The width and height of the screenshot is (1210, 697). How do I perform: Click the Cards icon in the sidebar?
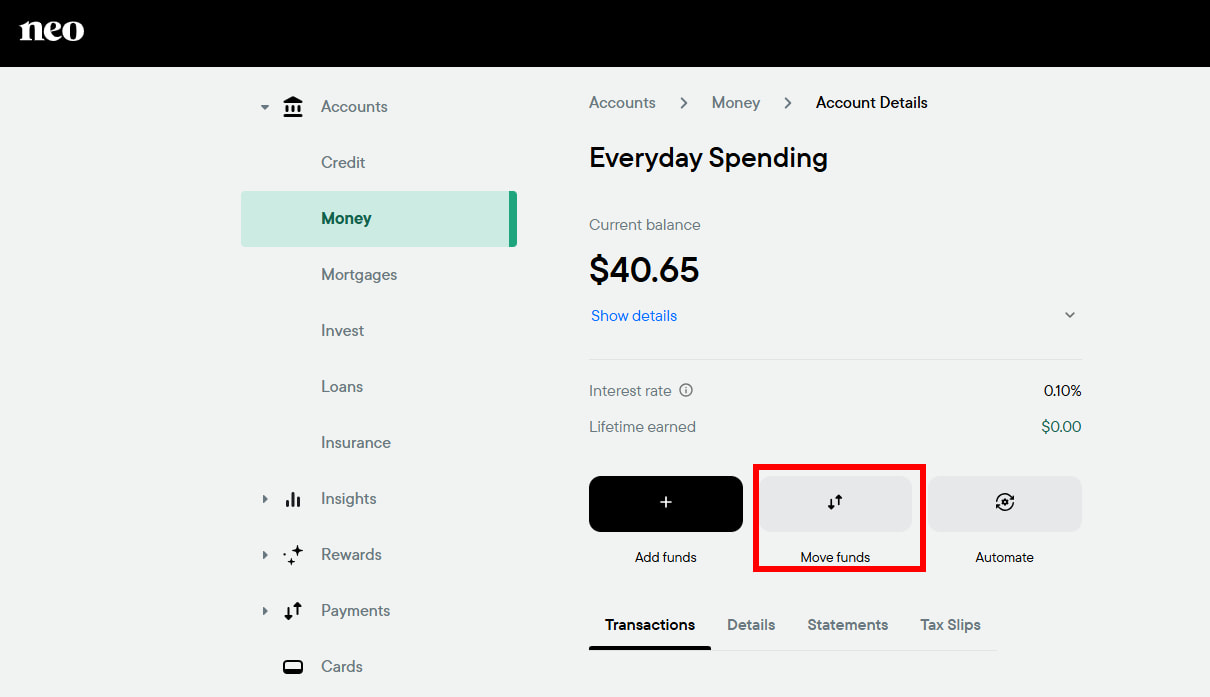click(292, 666)
